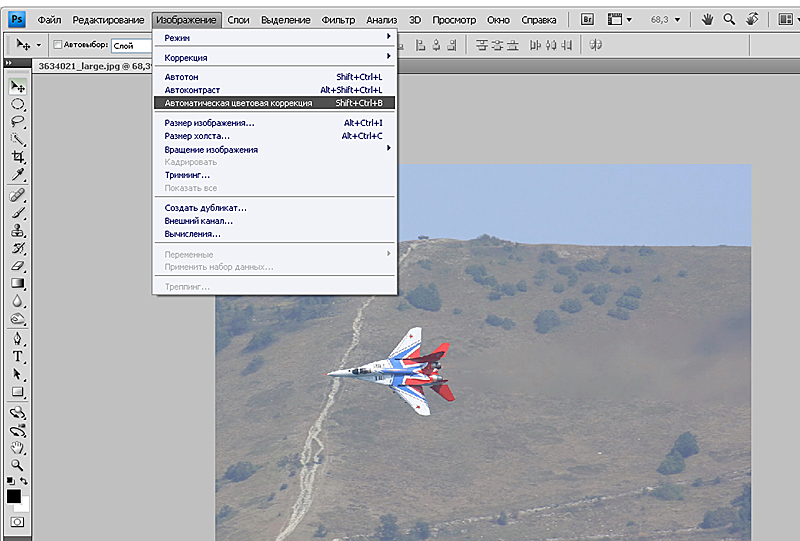Open the Move tool preset picker arrow

click(38, 45)
